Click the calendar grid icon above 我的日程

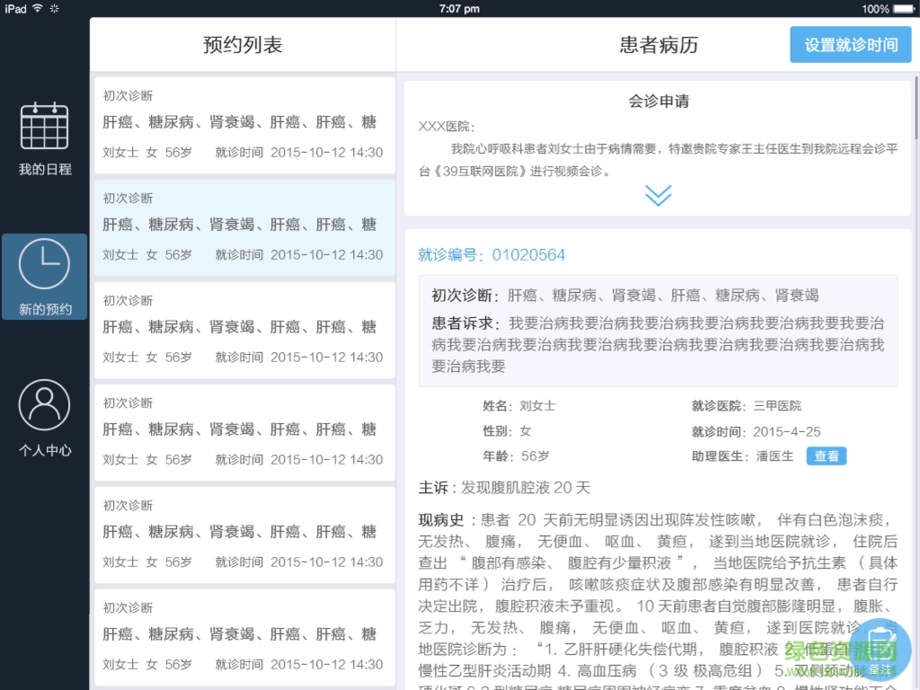[x=44, y=127]
